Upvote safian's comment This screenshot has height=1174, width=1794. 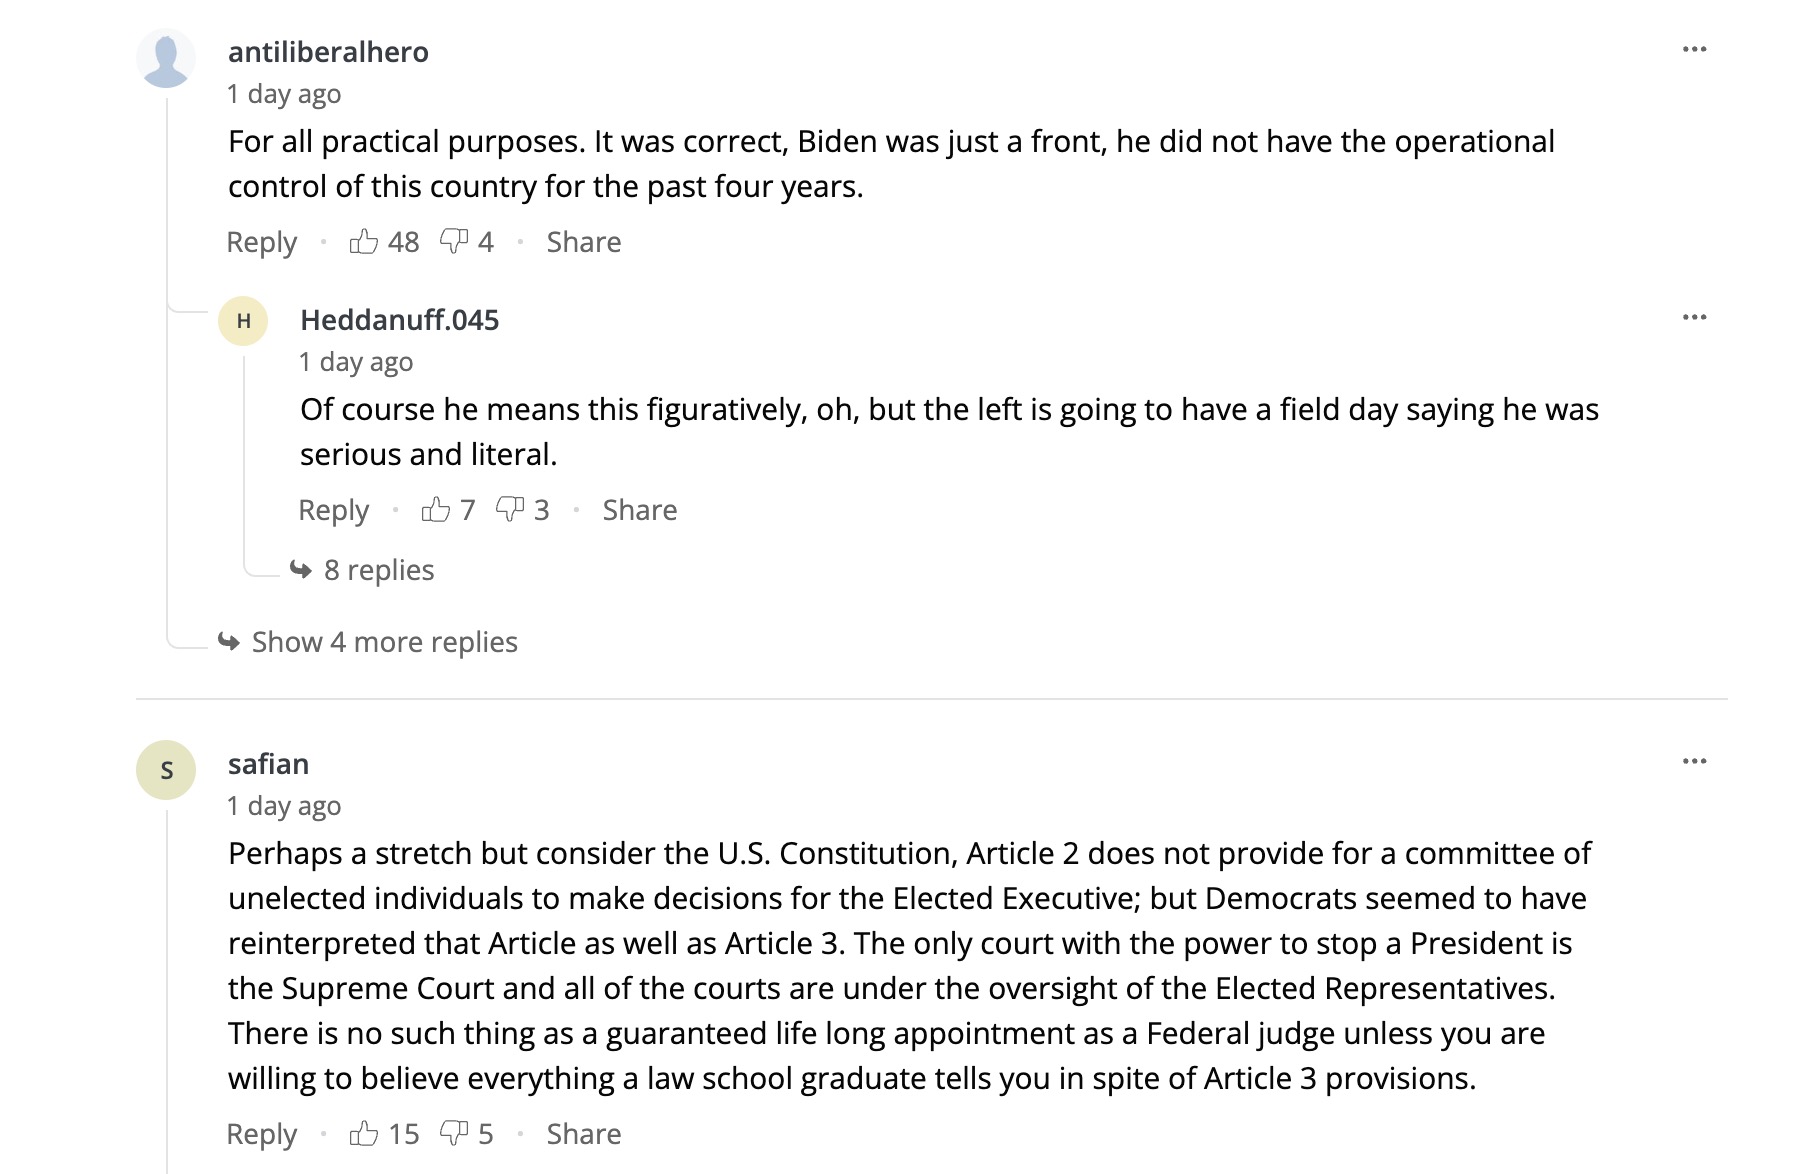click(364, 1134)
